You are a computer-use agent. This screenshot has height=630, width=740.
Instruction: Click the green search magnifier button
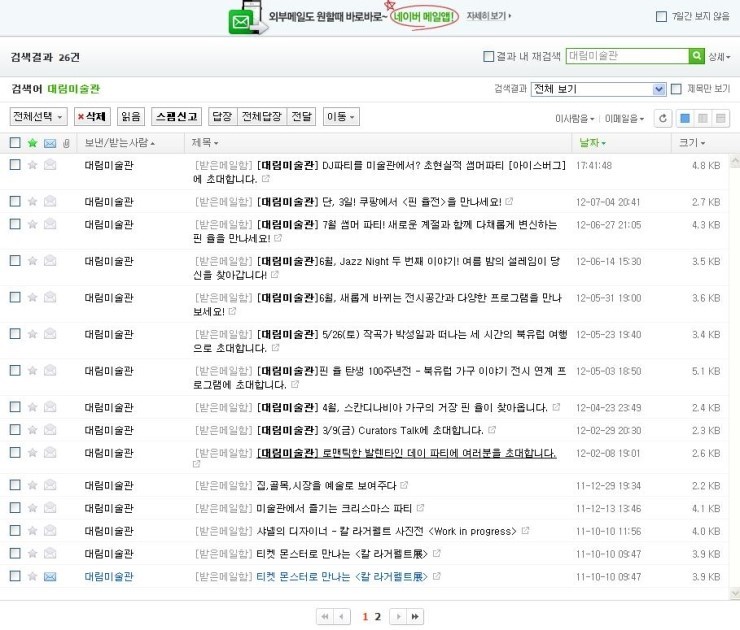click(x=697, y=57)
